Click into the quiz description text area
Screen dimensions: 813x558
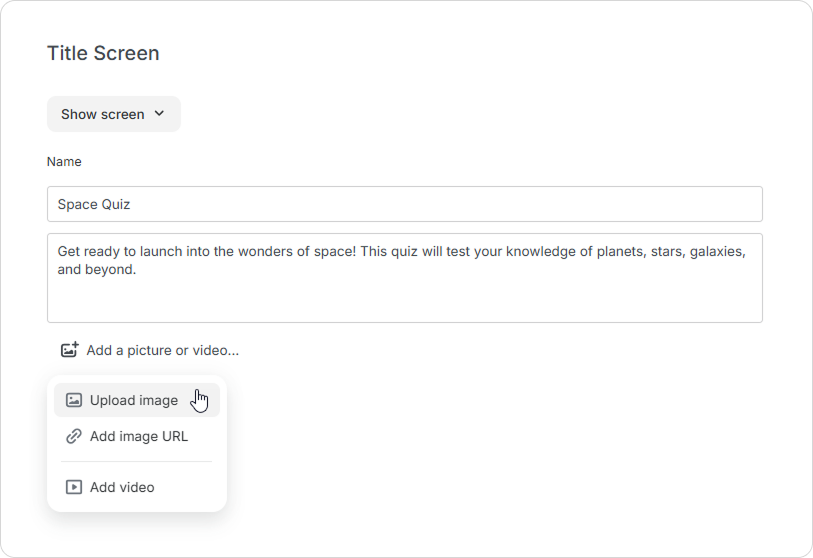[x=404, y=278]
